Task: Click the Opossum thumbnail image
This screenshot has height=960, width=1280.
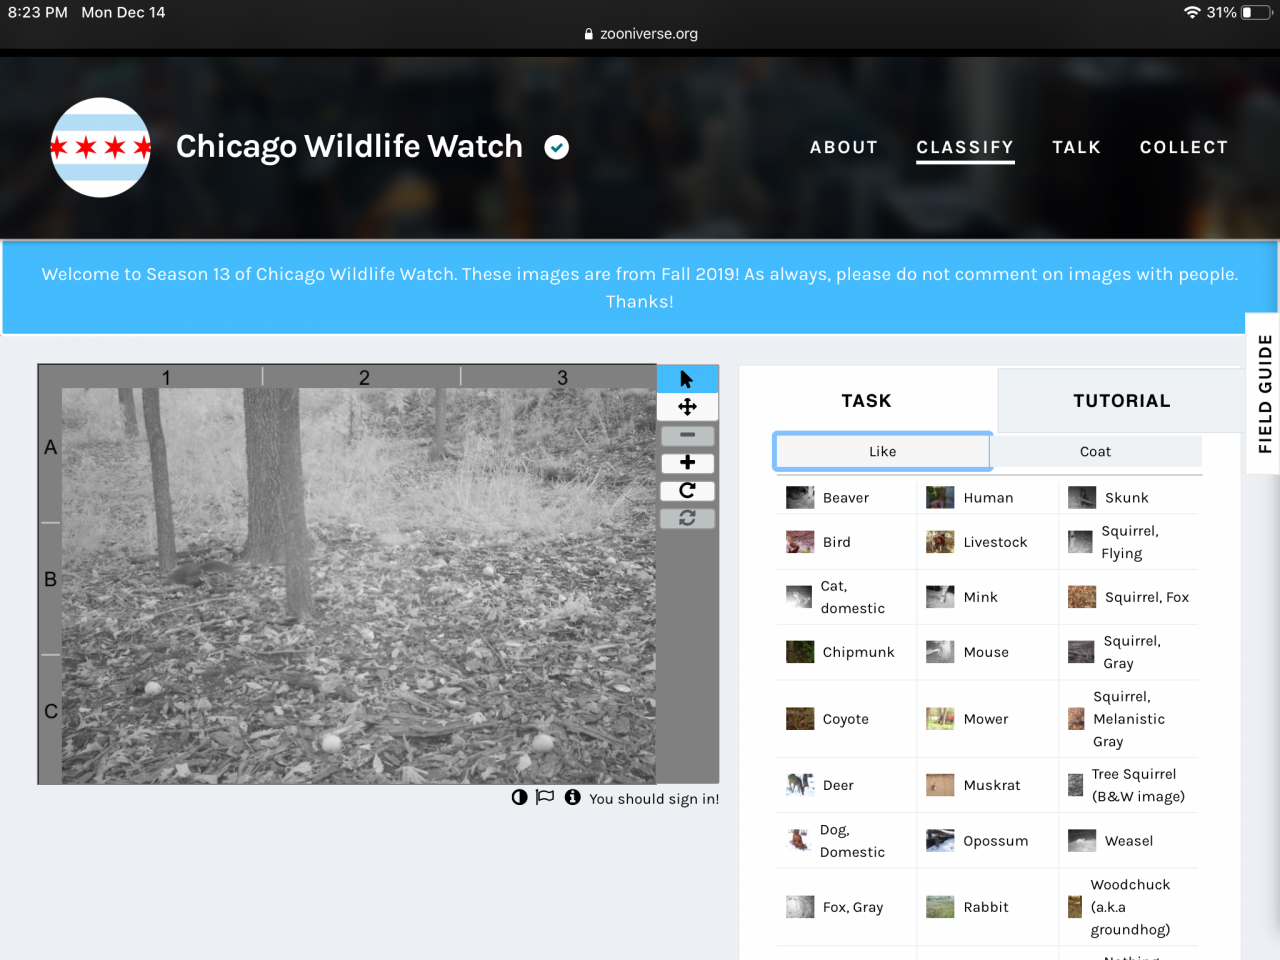Action: coord(940,841)
